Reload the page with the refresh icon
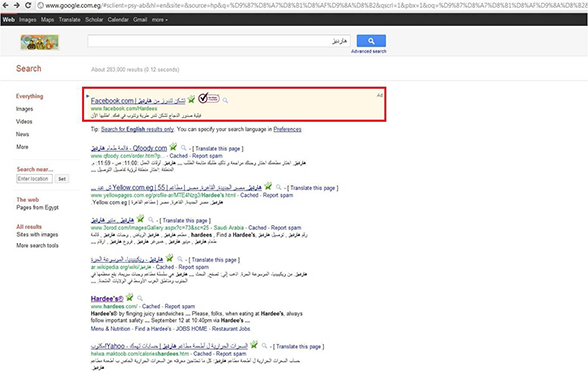The image size is (588, 373). pyautogui.click(x=28, y=5)
